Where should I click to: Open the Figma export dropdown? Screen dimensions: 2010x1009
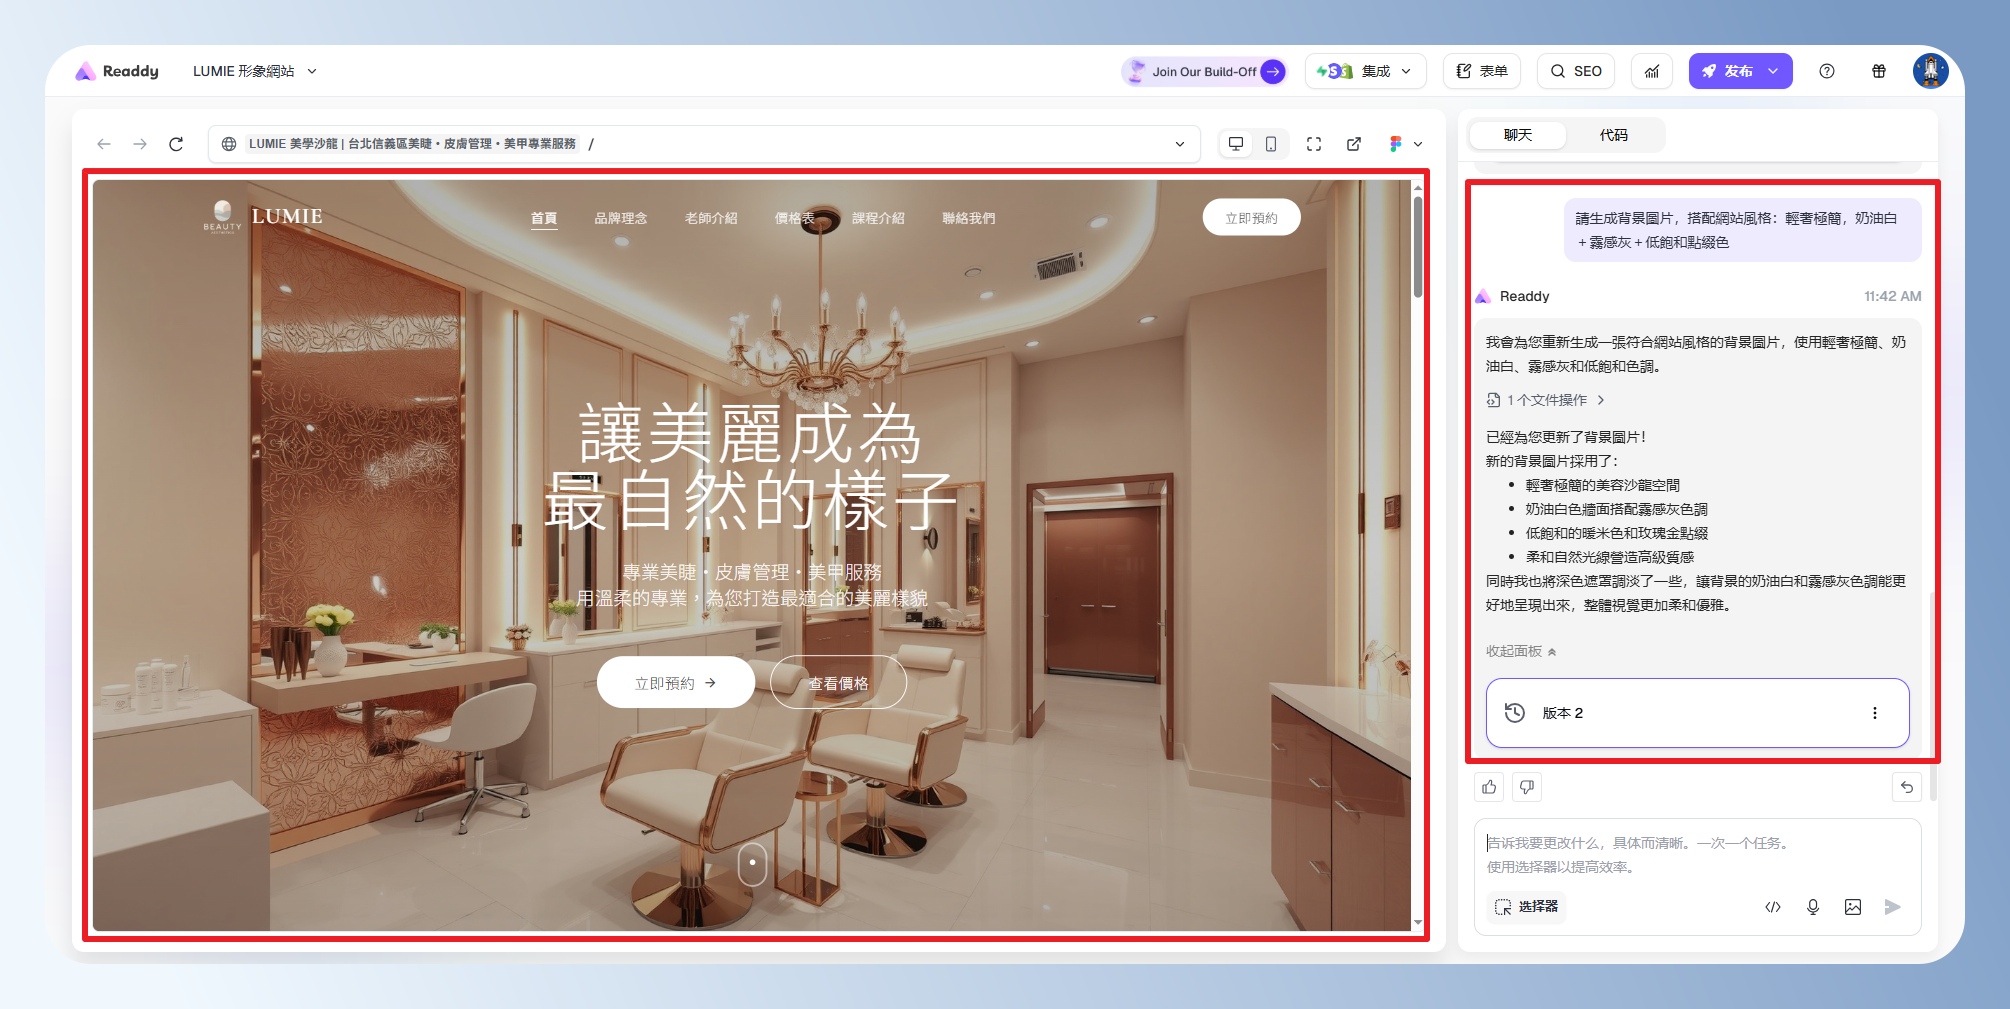tap(1405, 144)
